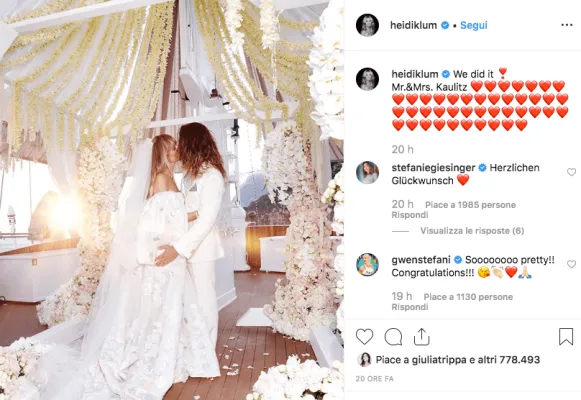Show who liked: Piace a 1985 persone

(470, 205)
